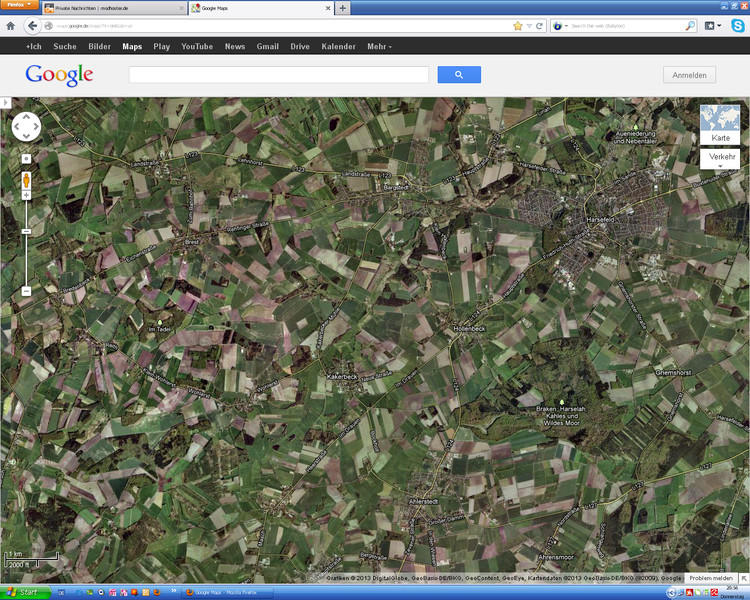Go back to the previous page

pyautogui.click(x=32, y=26)
